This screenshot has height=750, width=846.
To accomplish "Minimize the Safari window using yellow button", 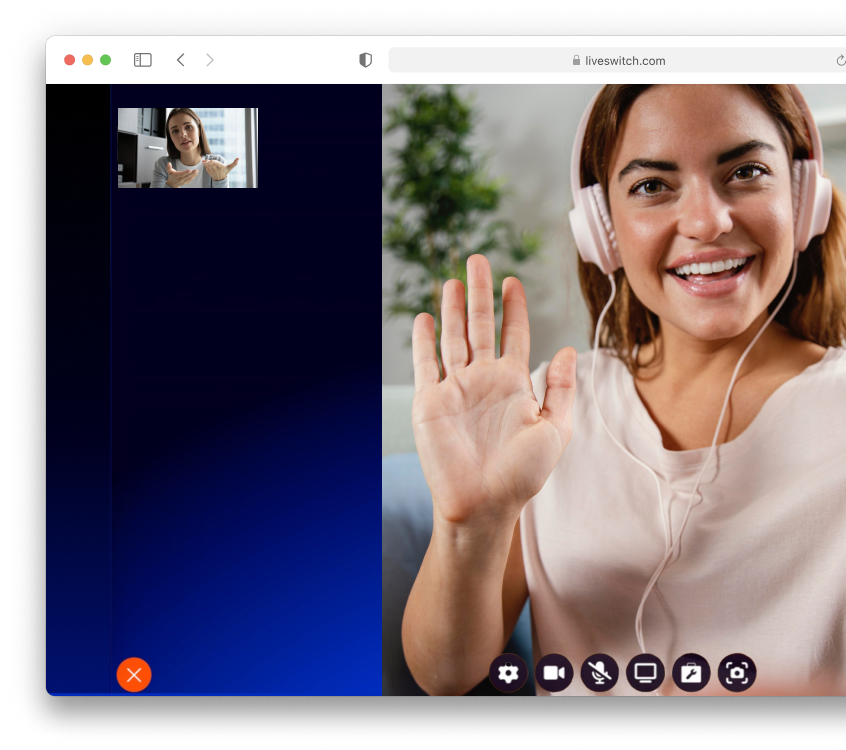I will (x=88, y=60).
